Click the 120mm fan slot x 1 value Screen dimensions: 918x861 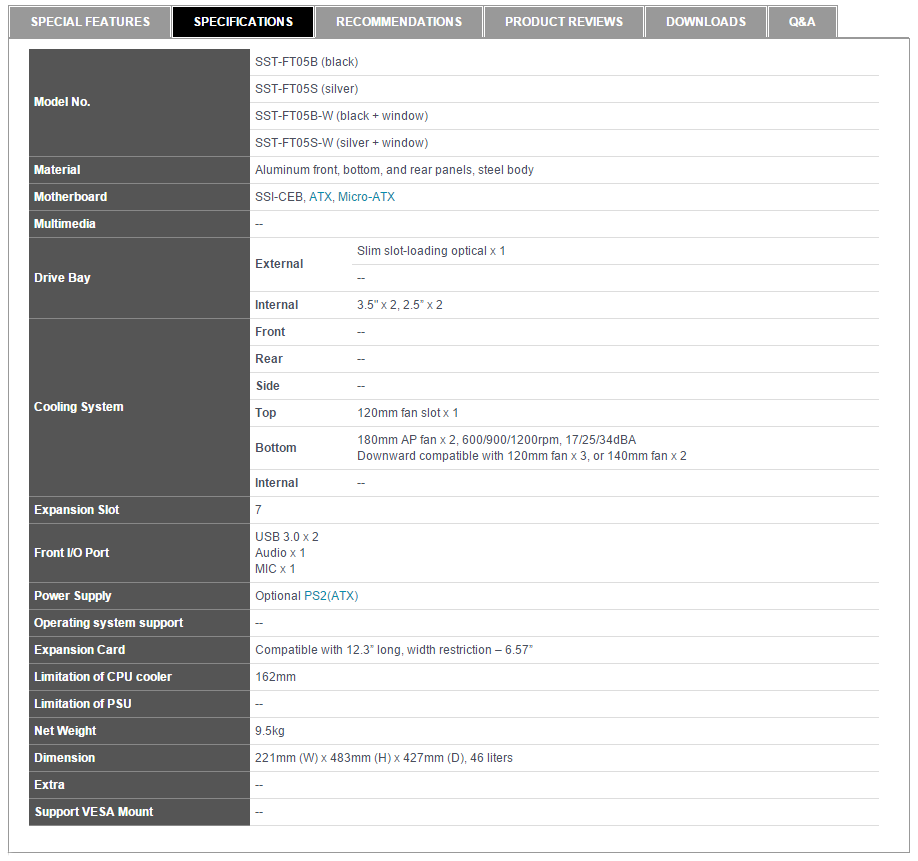point(408,413)
